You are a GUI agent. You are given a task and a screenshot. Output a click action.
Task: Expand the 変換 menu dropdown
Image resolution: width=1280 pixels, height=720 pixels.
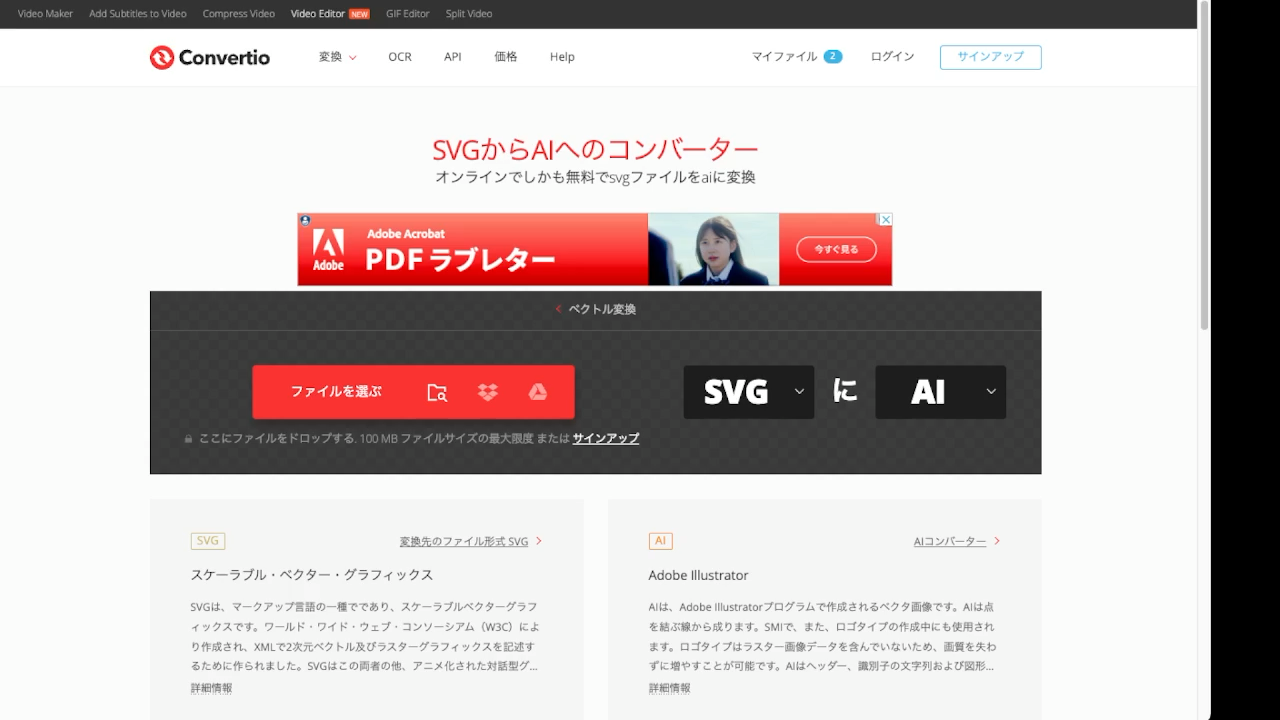point(337,57)
